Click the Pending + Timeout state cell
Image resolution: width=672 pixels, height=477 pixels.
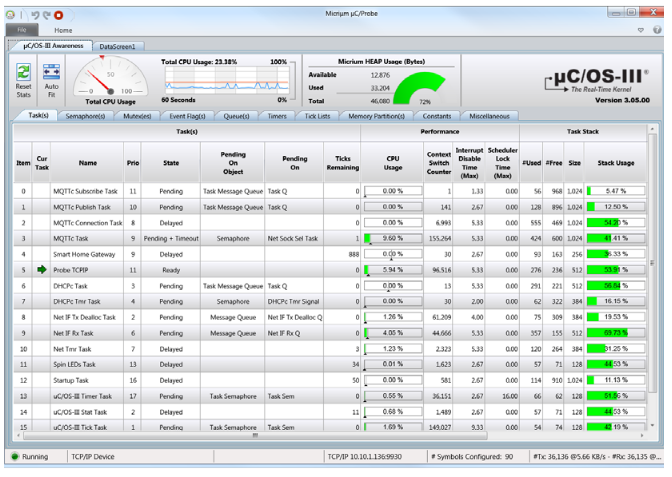[x=171, y=238]
